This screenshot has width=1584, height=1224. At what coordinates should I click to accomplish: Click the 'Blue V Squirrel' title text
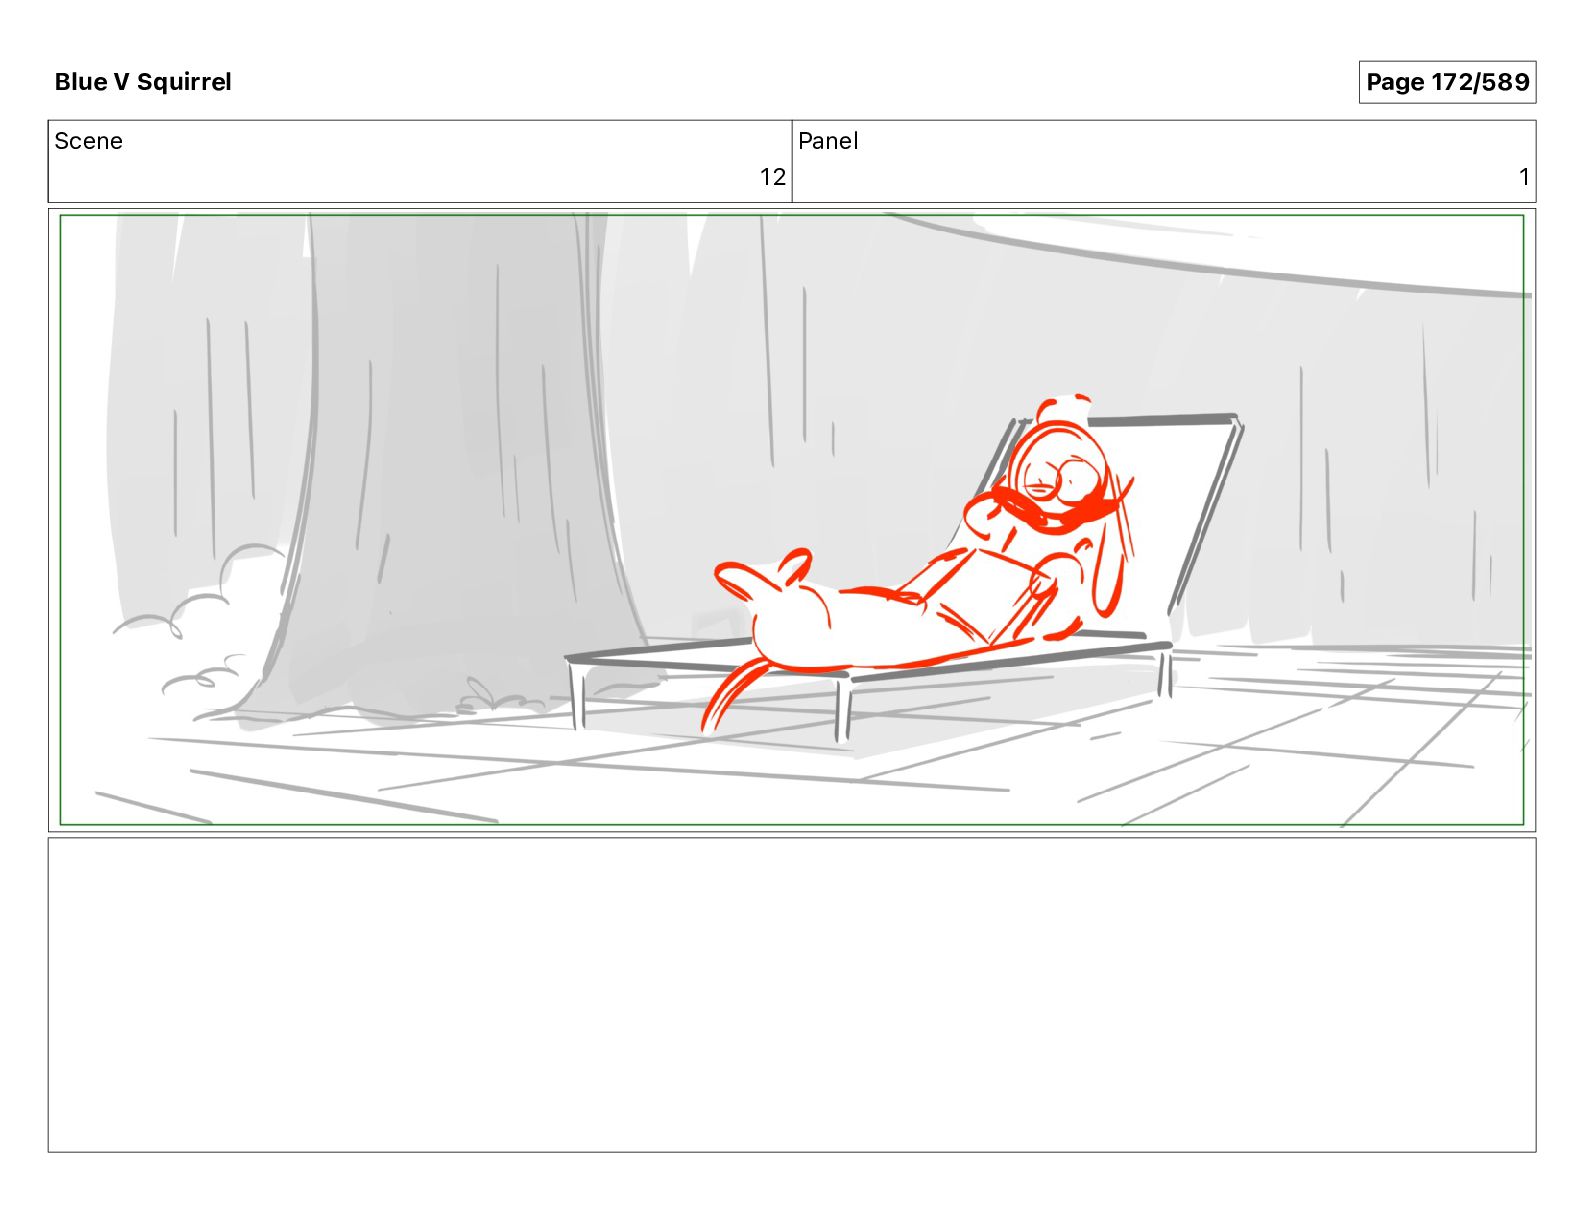point(143,82)
